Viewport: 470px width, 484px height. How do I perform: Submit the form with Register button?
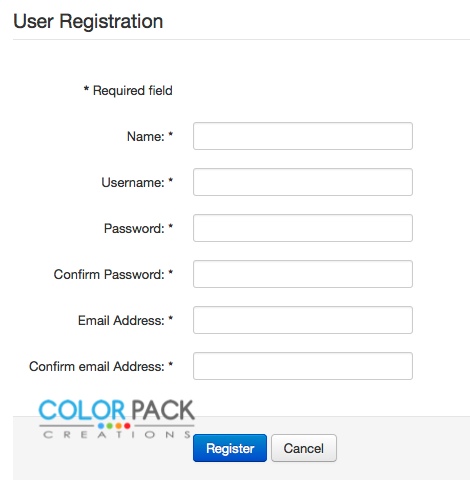coord(230,448)
